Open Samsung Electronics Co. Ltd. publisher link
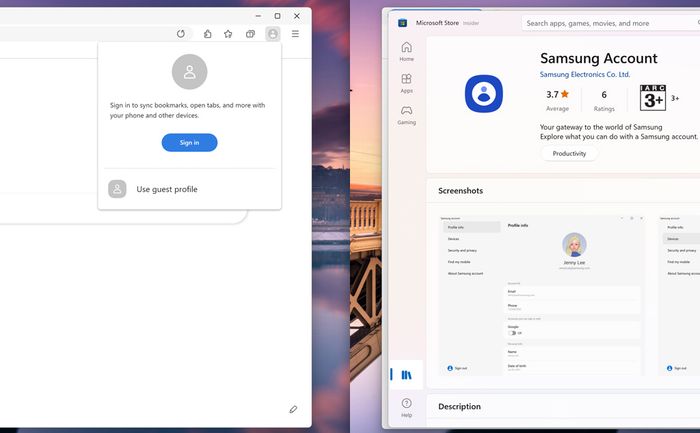Screen dimensions: 700x433 pyautogui.click(x=585, y=75)
